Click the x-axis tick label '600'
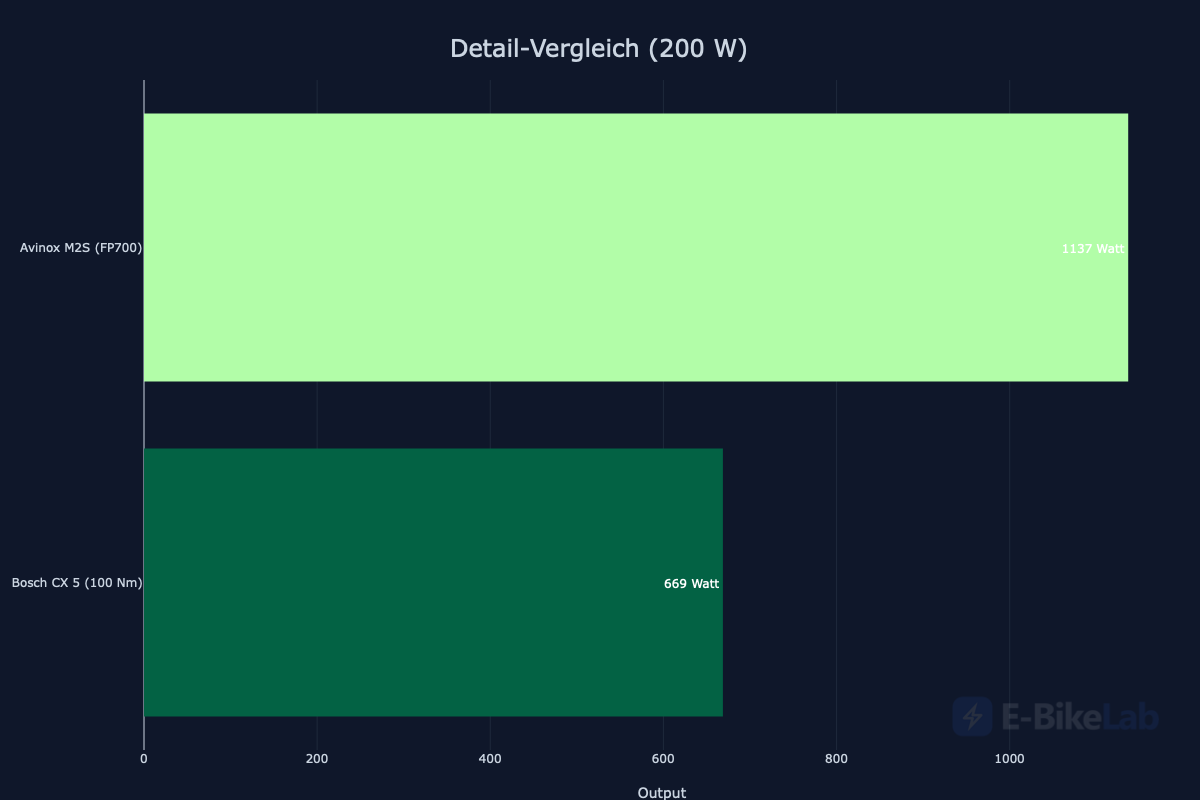1200x800 pixels. 663,759
